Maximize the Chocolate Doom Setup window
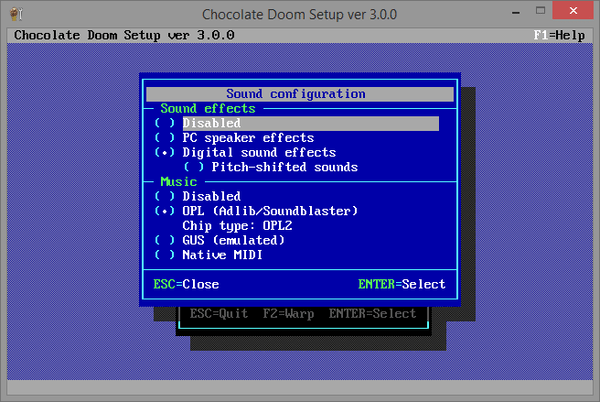The height and width of the screenshot is (402, 600). click(x=540, y=11)
